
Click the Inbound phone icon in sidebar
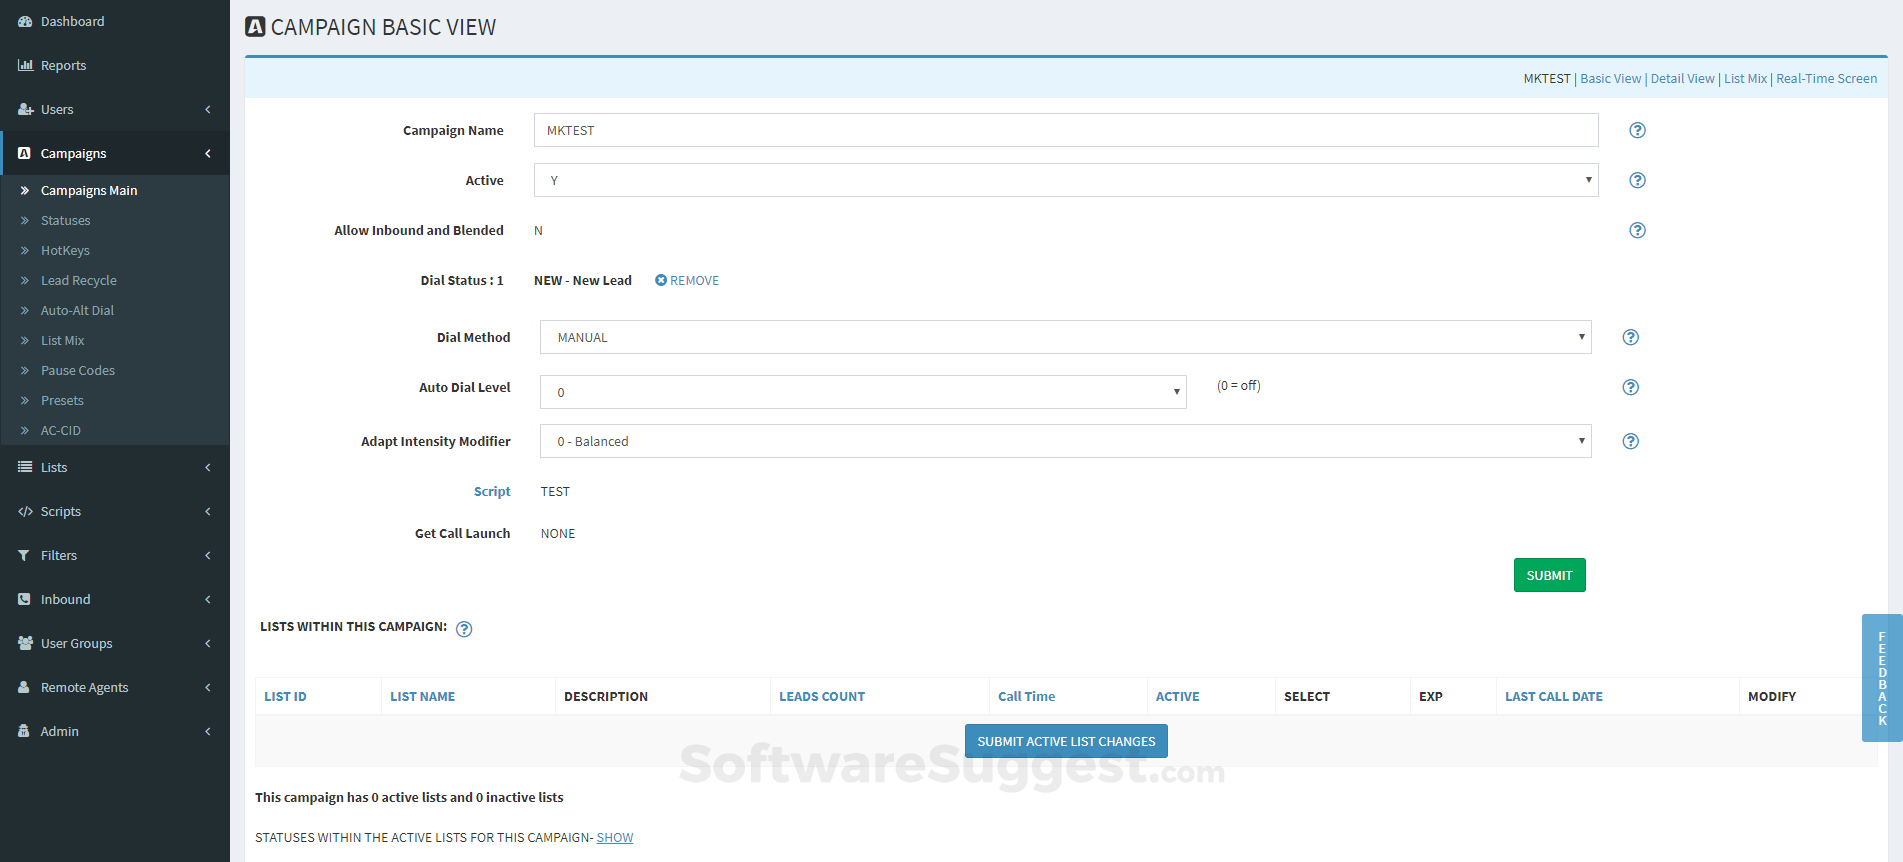click(24, 599)
